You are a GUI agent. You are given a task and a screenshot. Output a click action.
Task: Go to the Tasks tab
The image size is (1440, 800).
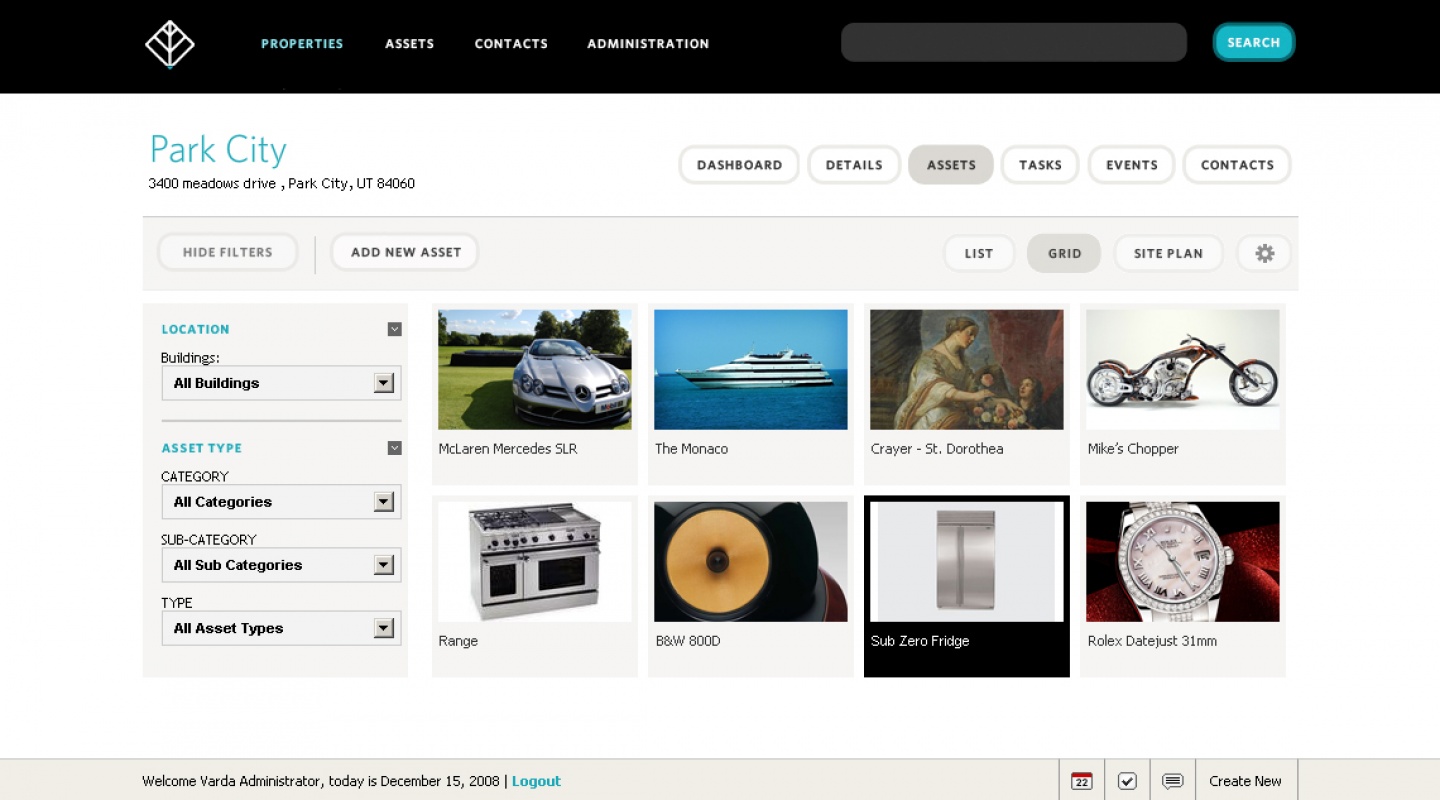[x=1040, y=165]
